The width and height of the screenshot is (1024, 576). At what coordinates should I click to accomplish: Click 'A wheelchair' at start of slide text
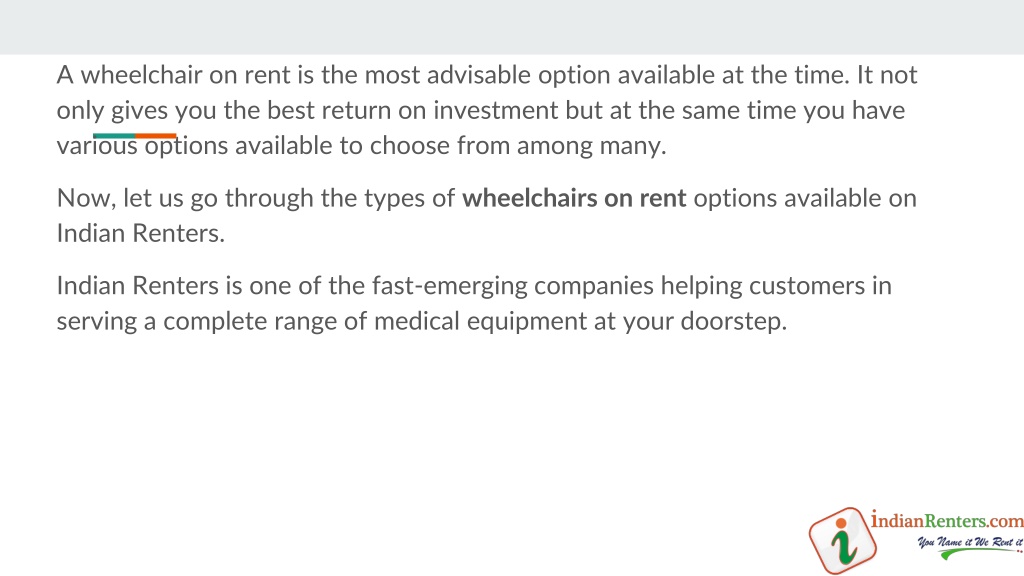[129, 75]
